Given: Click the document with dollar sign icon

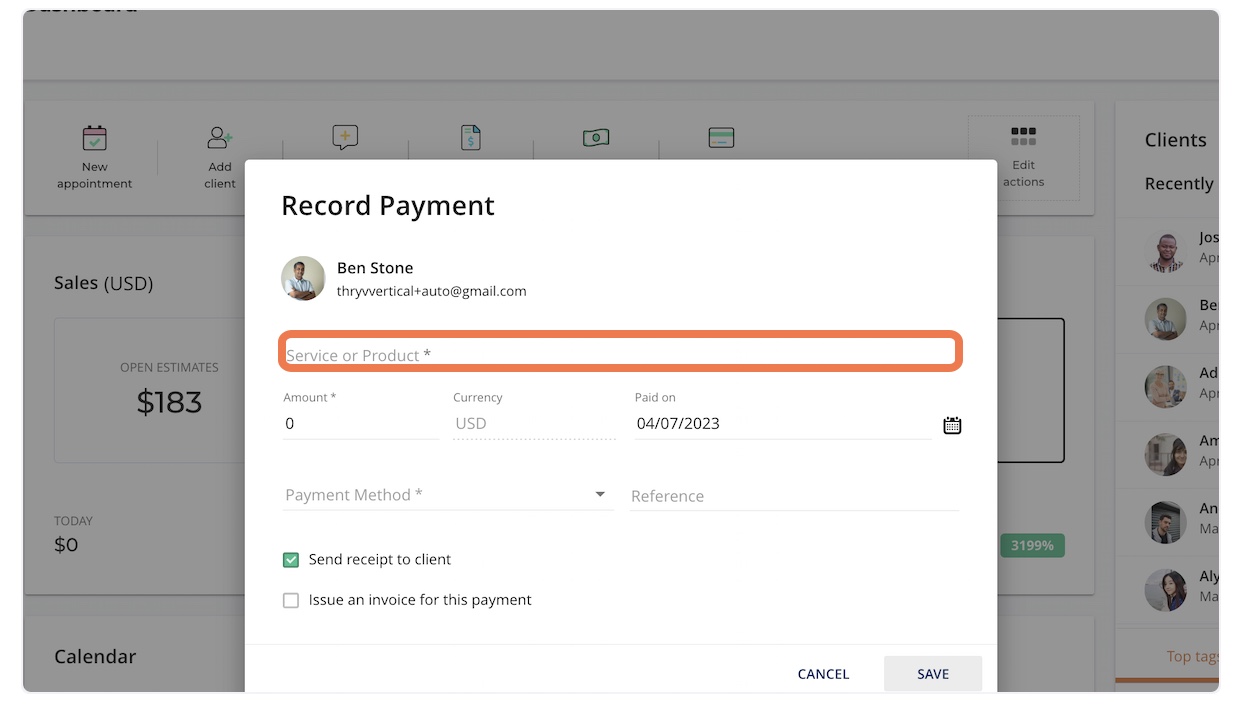Looking at the screenshot, I should point(471,138).
